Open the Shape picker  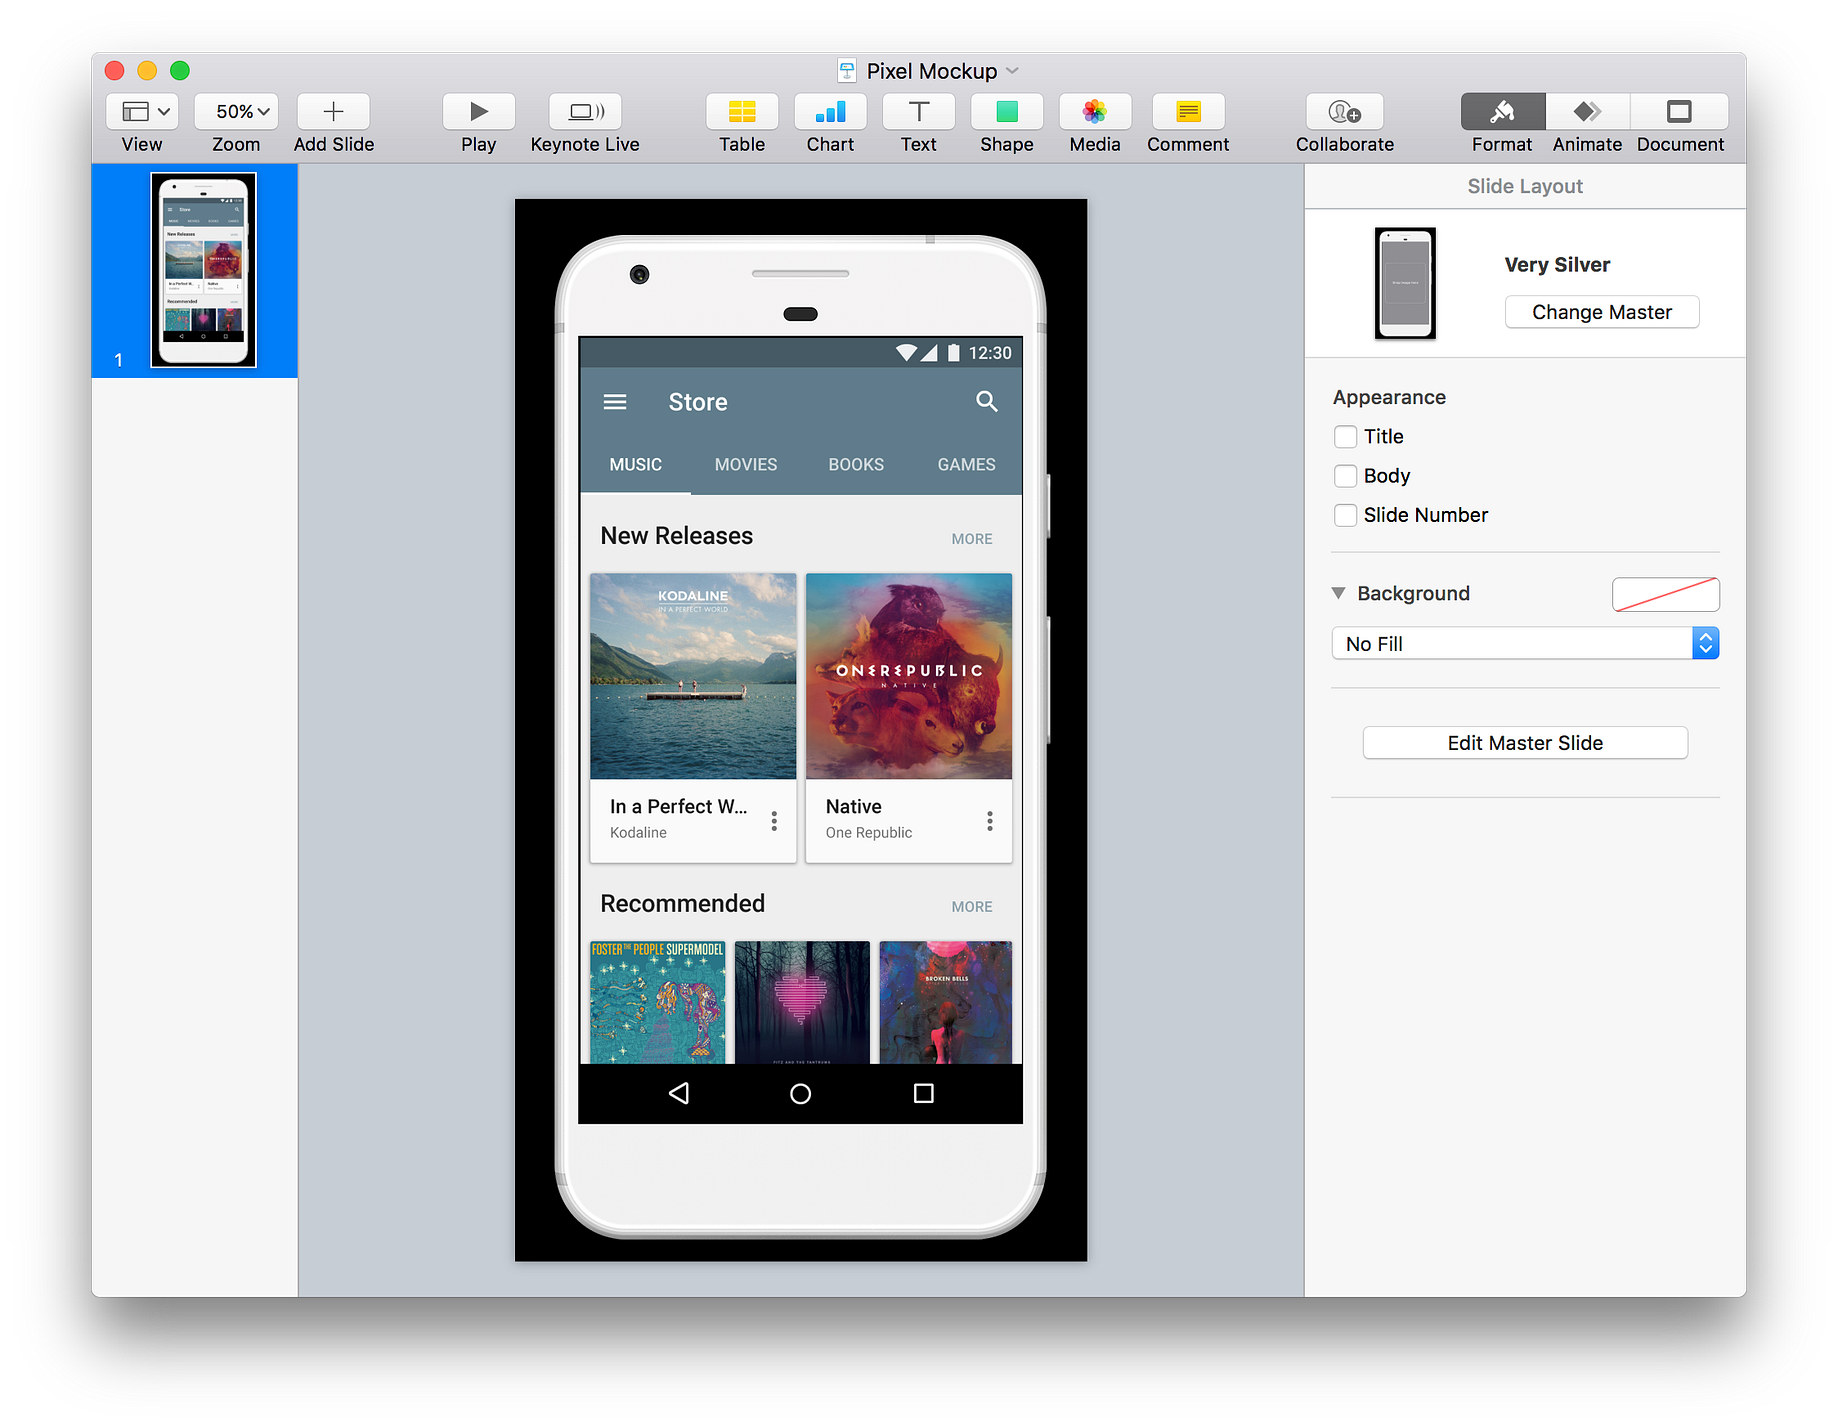pos(1007,112)
